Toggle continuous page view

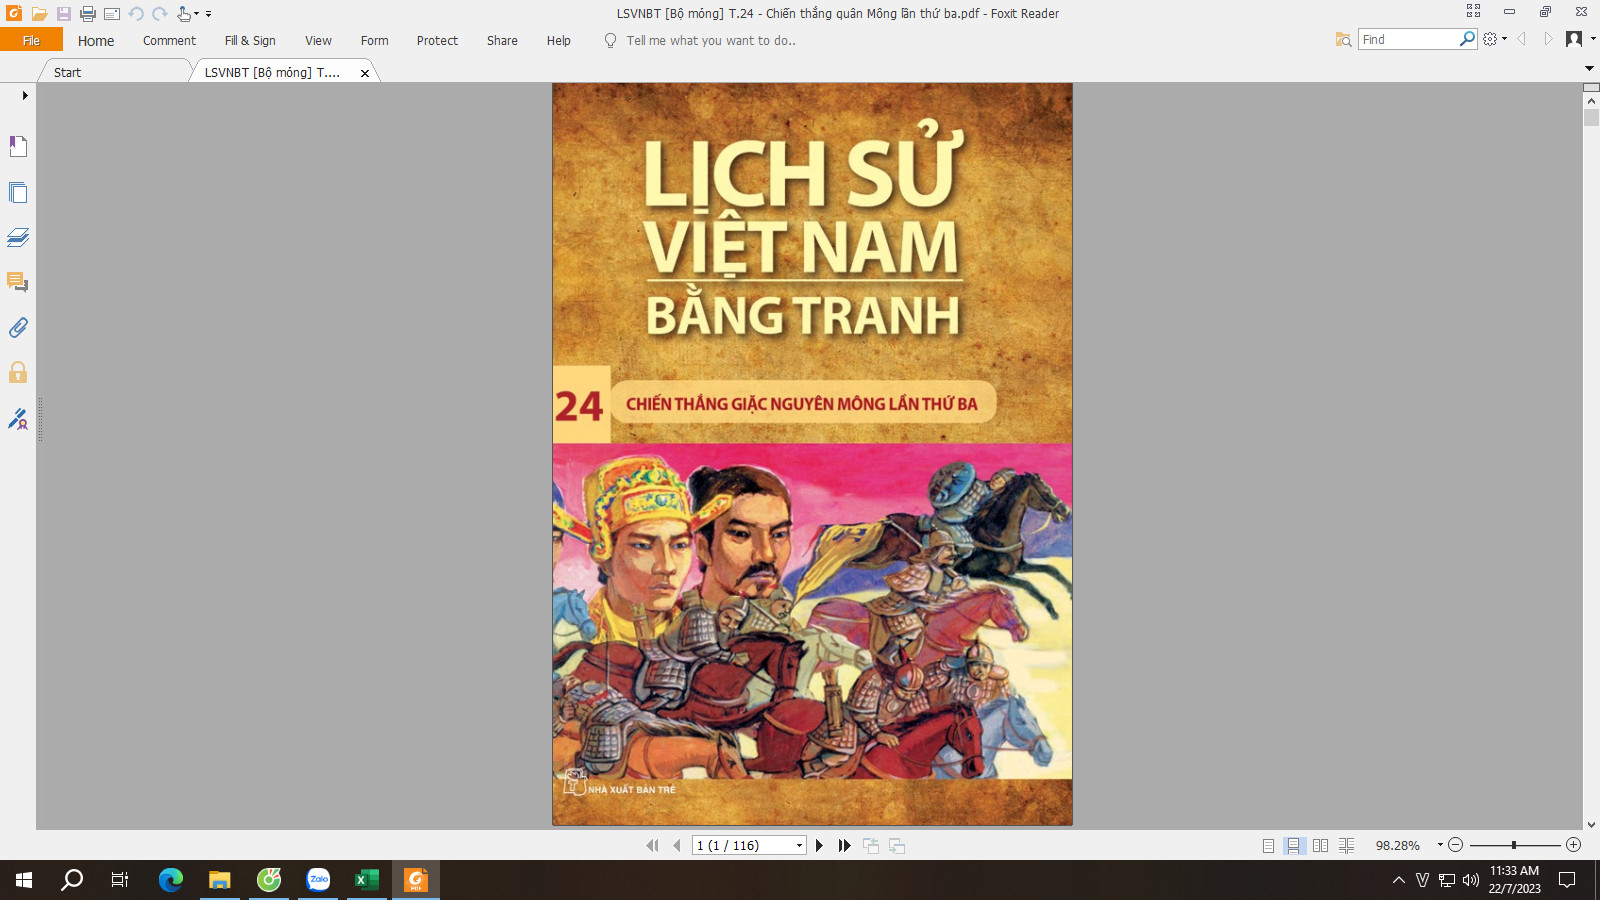(1294, 845)
